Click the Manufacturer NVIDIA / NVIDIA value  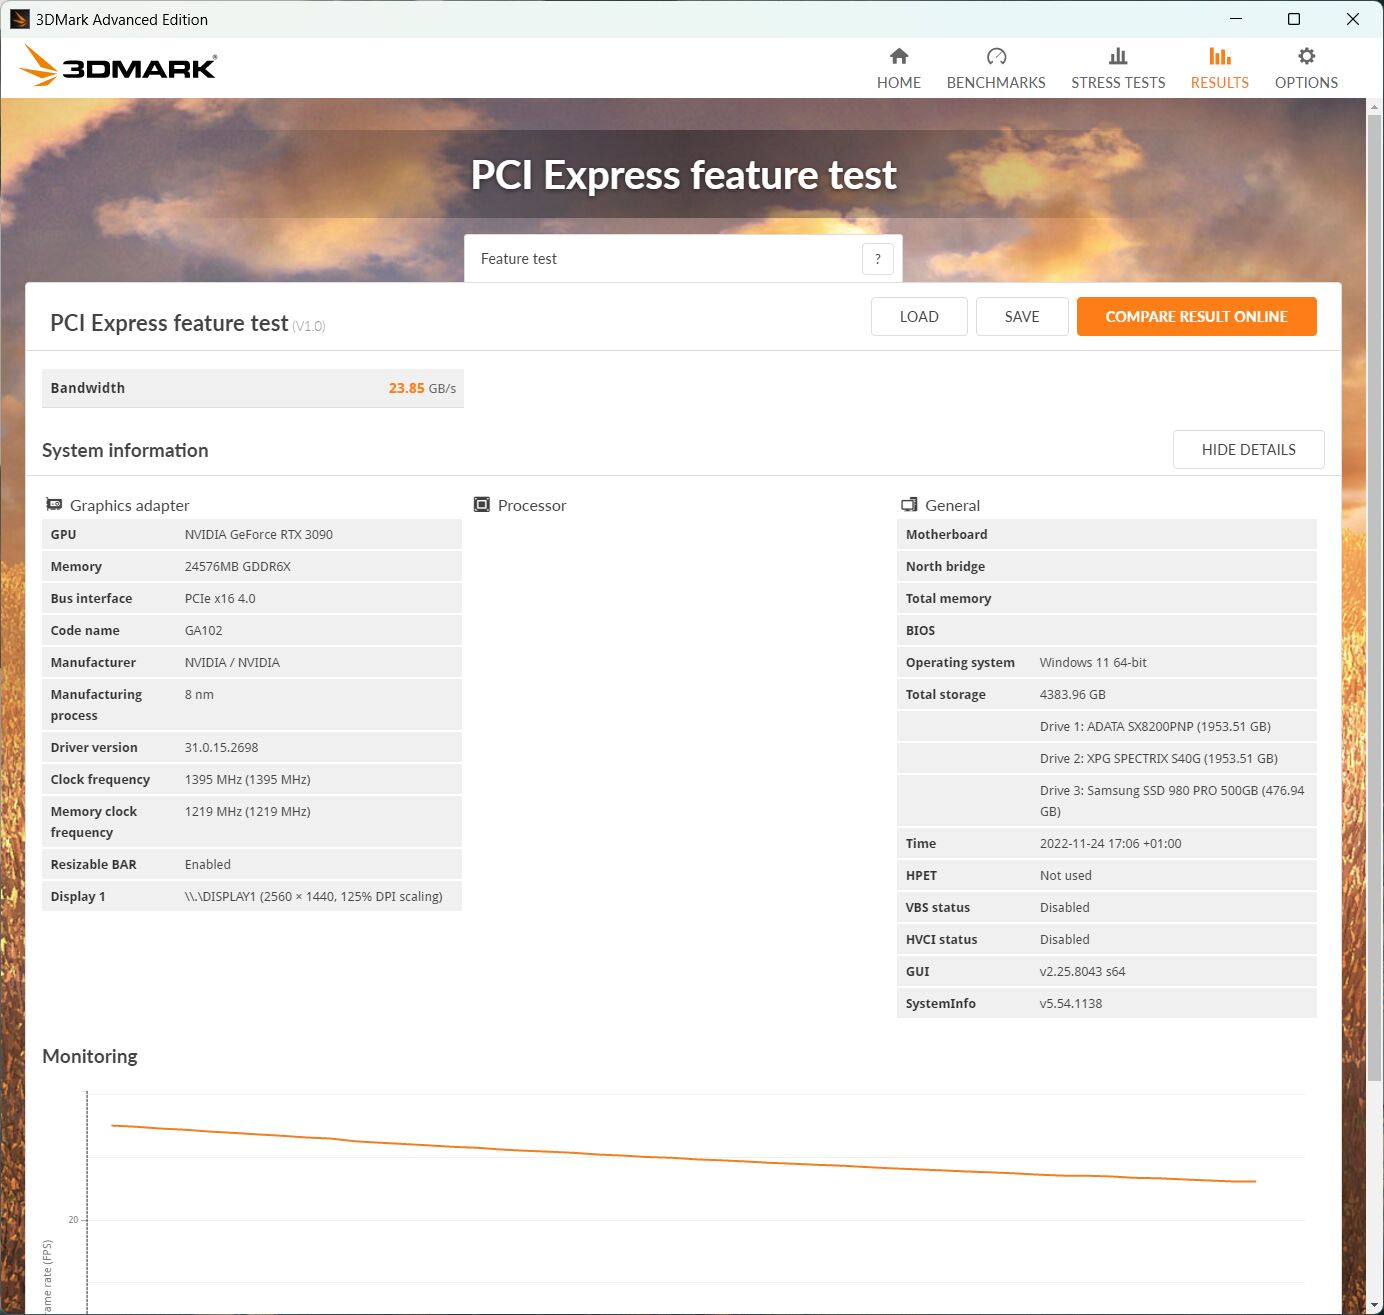pyautogui.click(x=232, y=663)
